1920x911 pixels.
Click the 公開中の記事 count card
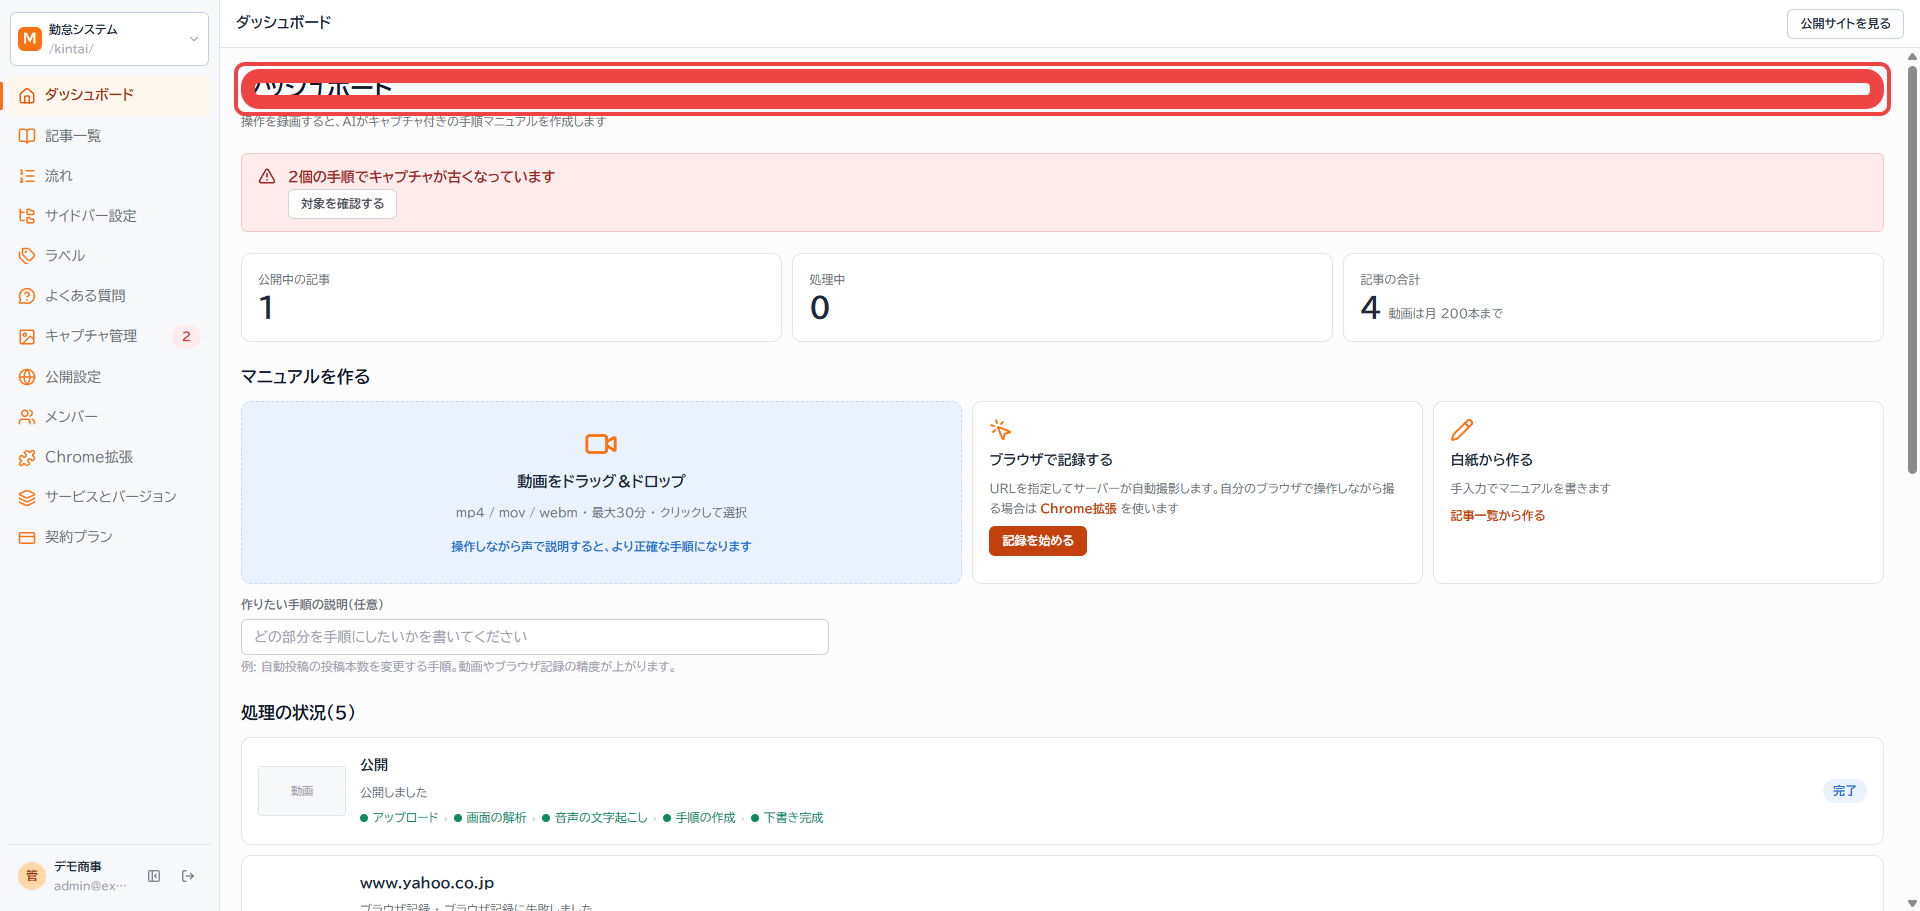point(511,298)
